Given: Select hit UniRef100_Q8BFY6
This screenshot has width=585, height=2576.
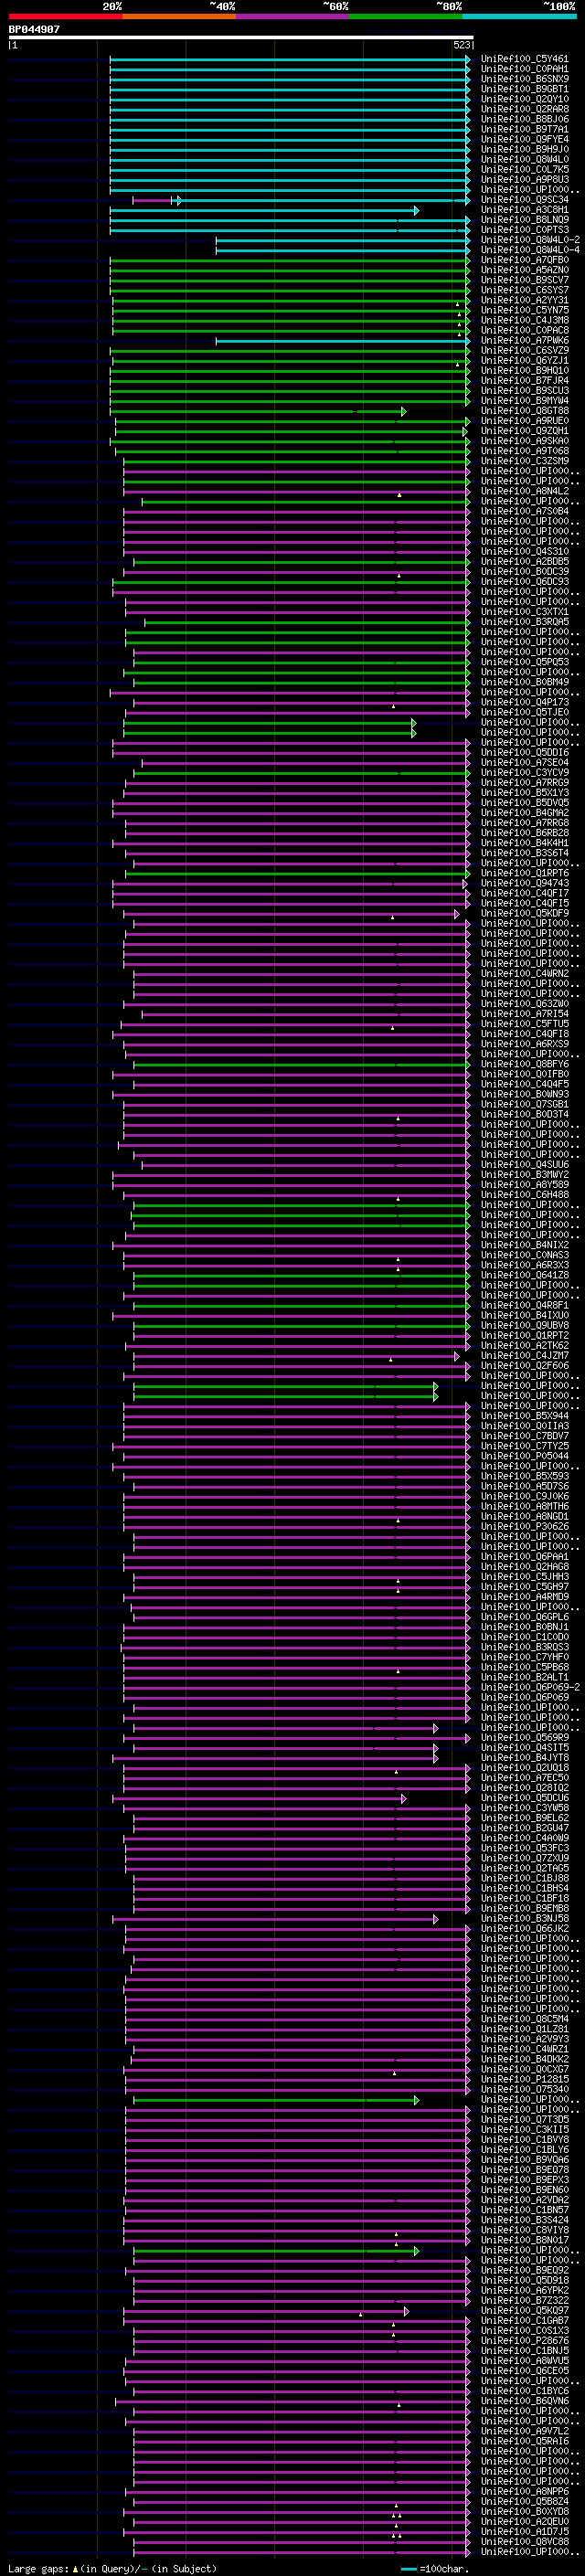Looking at the screenshot, I should [x=524, y=1065].
